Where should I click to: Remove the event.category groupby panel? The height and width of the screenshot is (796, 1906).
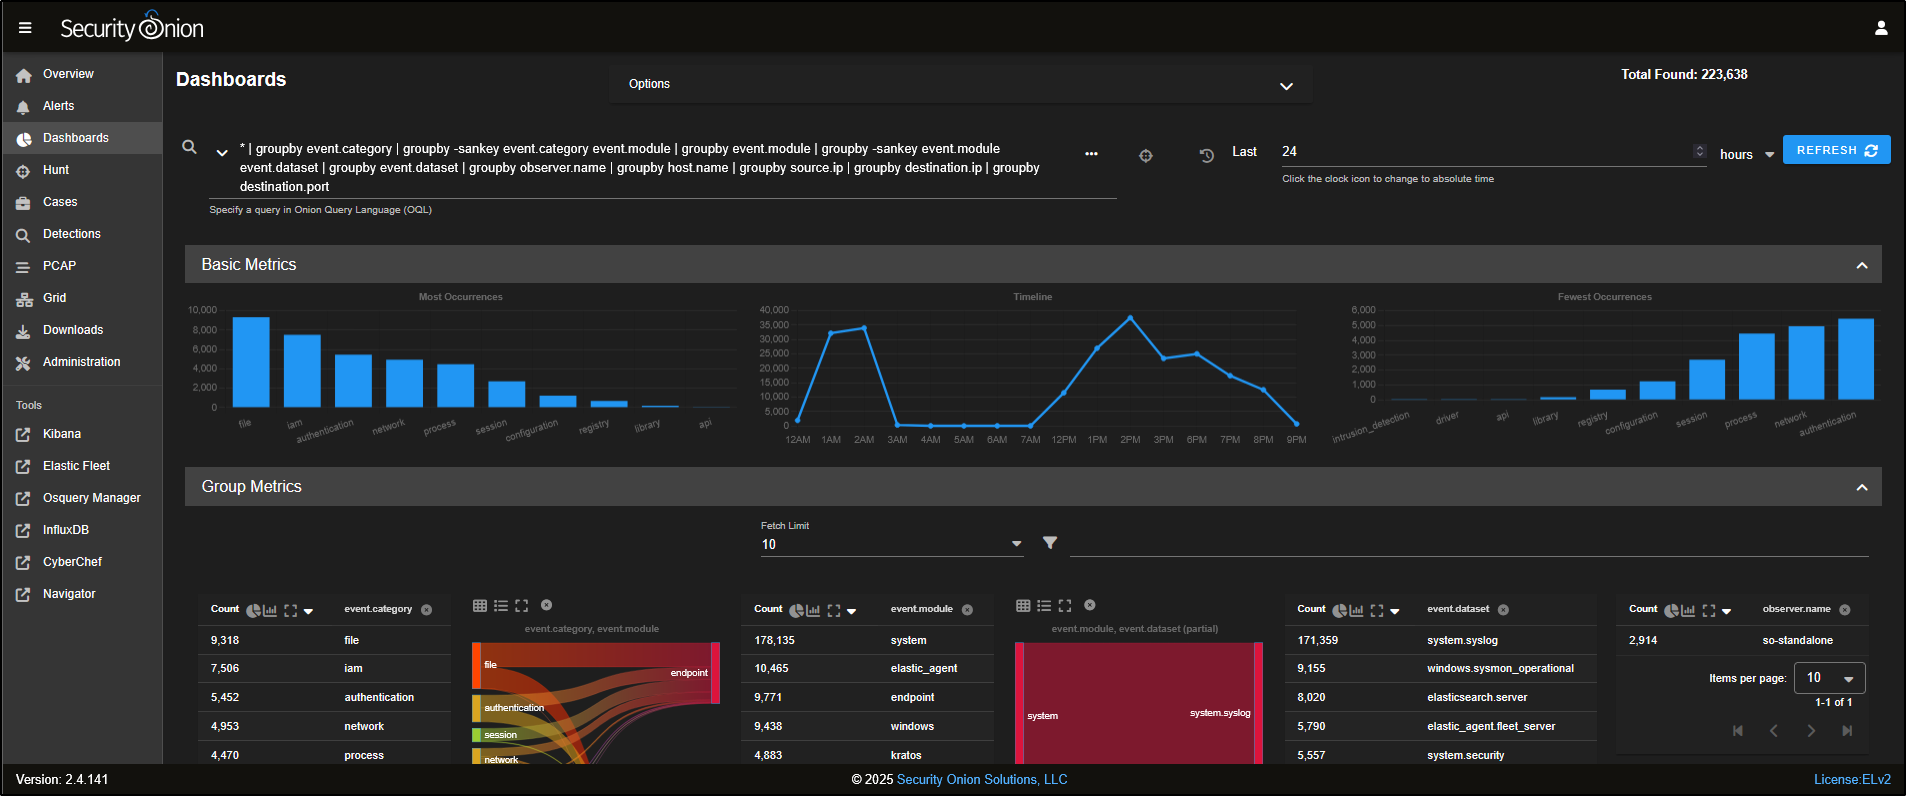pyautogui.click(x=427, y=610)
